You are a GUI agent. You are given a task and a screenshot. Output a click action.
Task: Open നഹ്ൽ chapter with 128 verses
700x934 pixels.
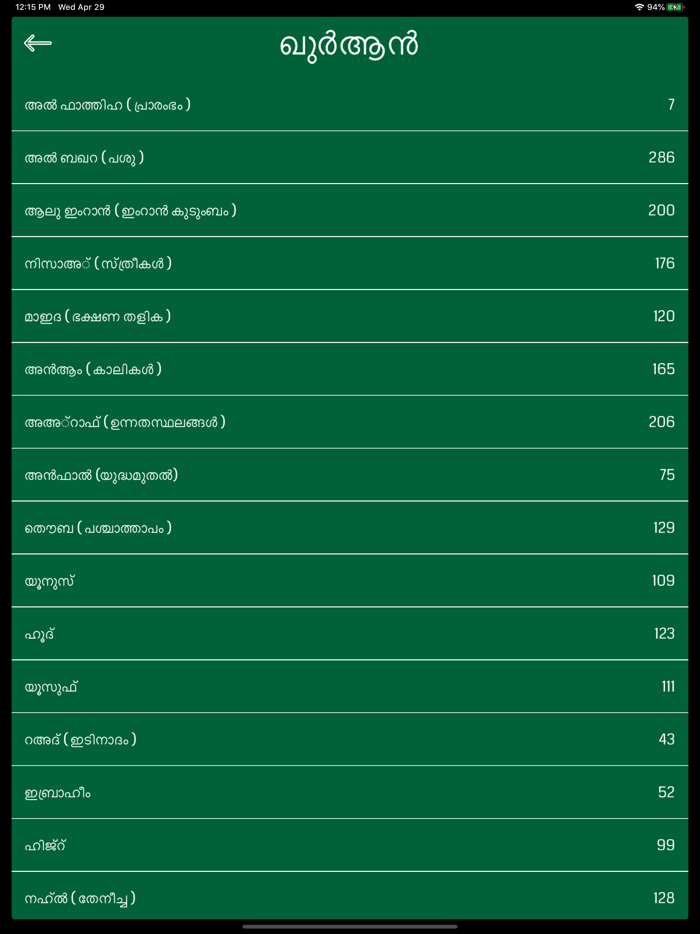[x=350, y=898]
